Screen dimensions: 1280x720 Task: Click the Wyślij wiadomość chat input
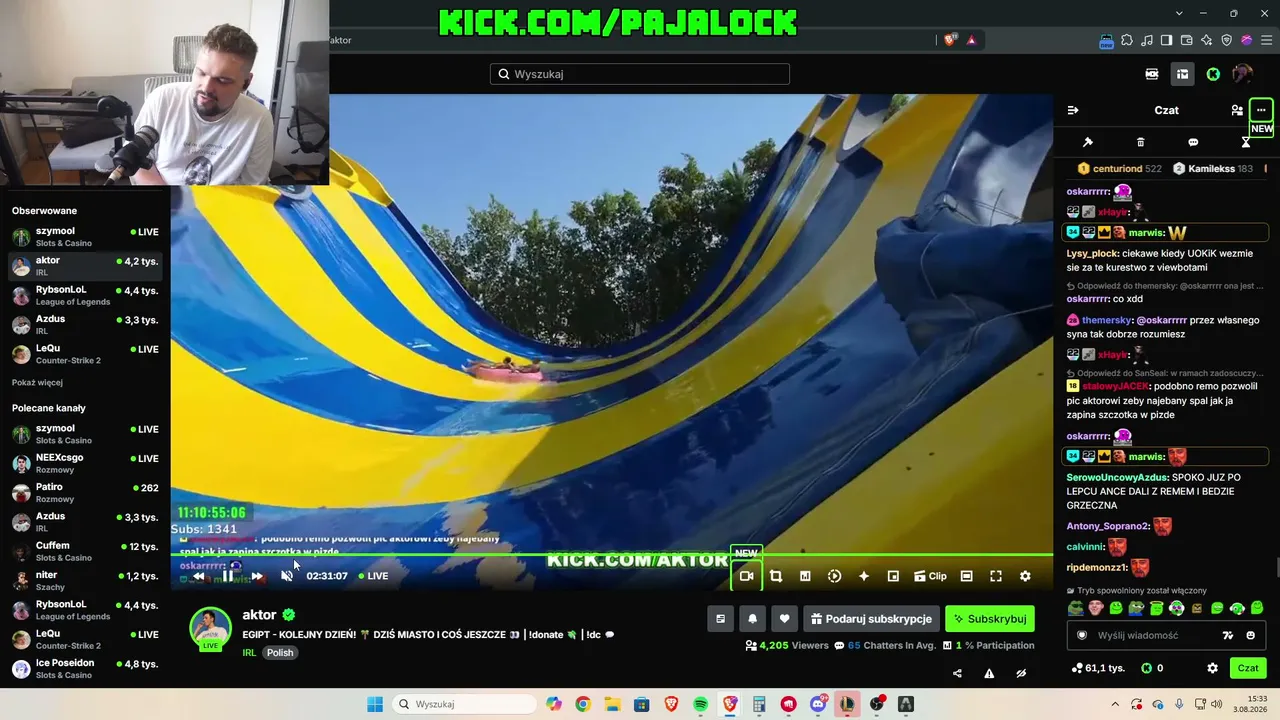[x=1167, y=635]
